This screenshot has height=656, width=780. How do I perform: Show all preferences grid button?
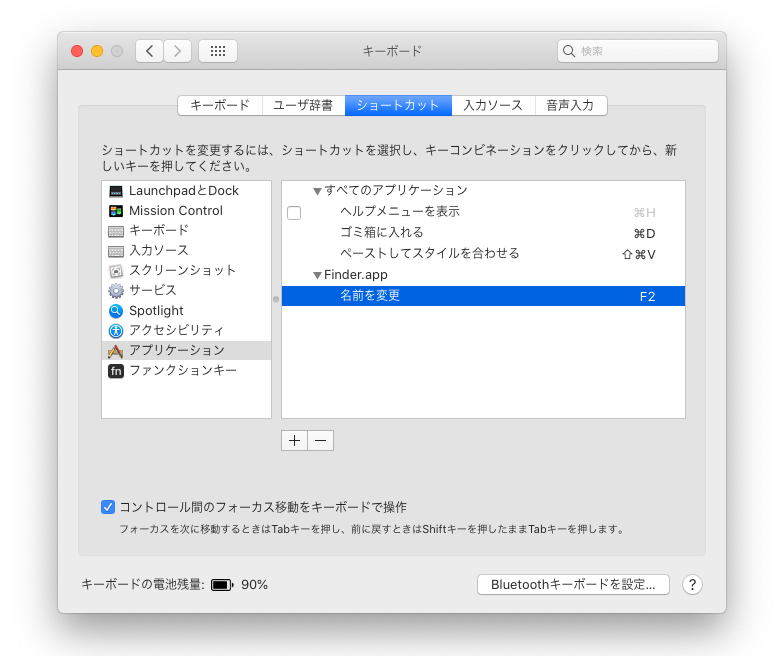coord(218,51)
